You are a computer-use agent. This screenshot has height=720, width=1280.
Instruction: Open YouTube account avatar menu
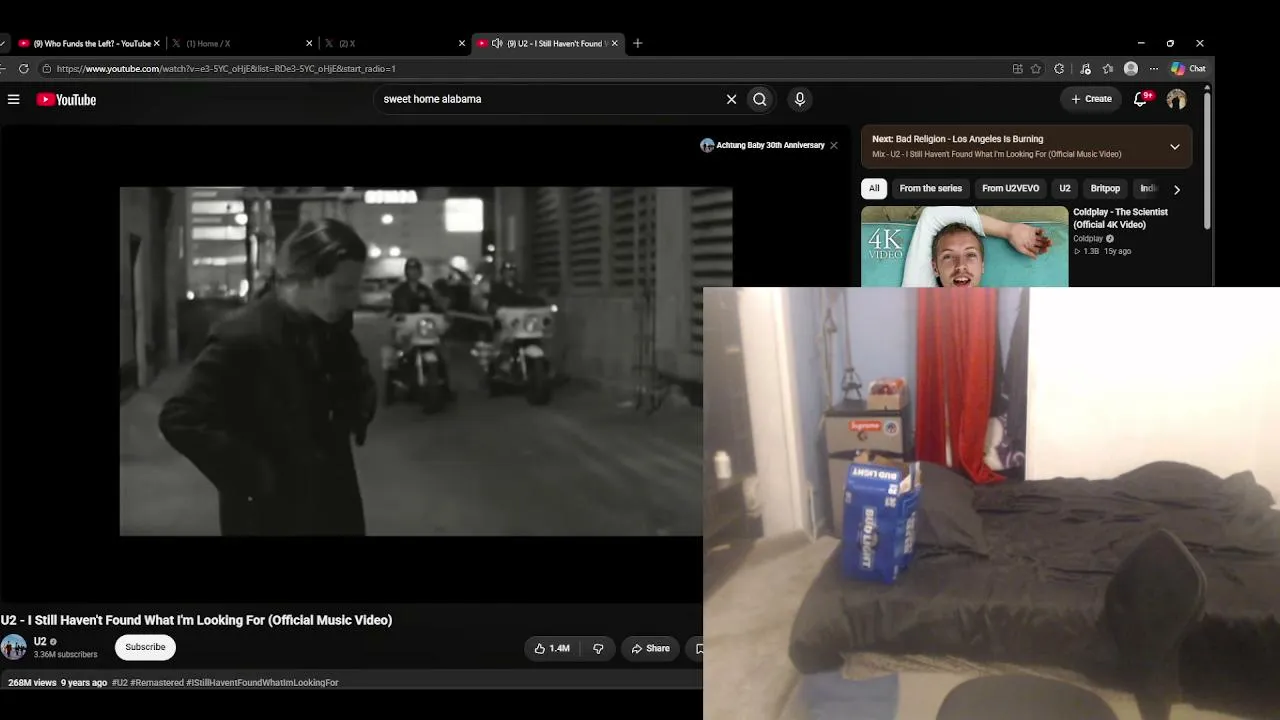coord(1176,99)
